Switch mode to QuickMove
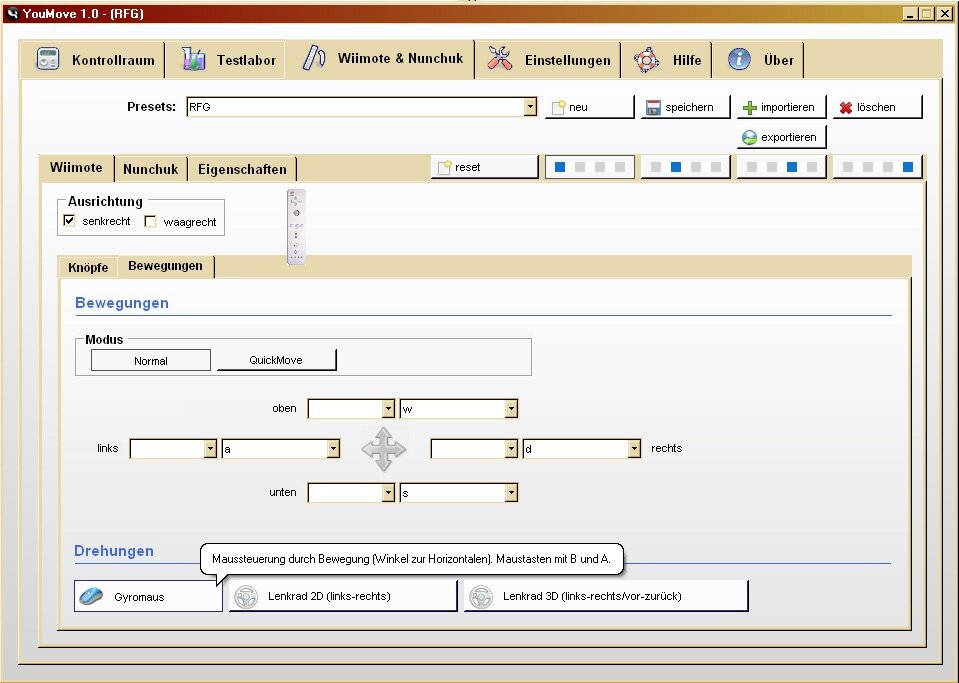Viewport: 959px width, 683px height. coord(276,360)
